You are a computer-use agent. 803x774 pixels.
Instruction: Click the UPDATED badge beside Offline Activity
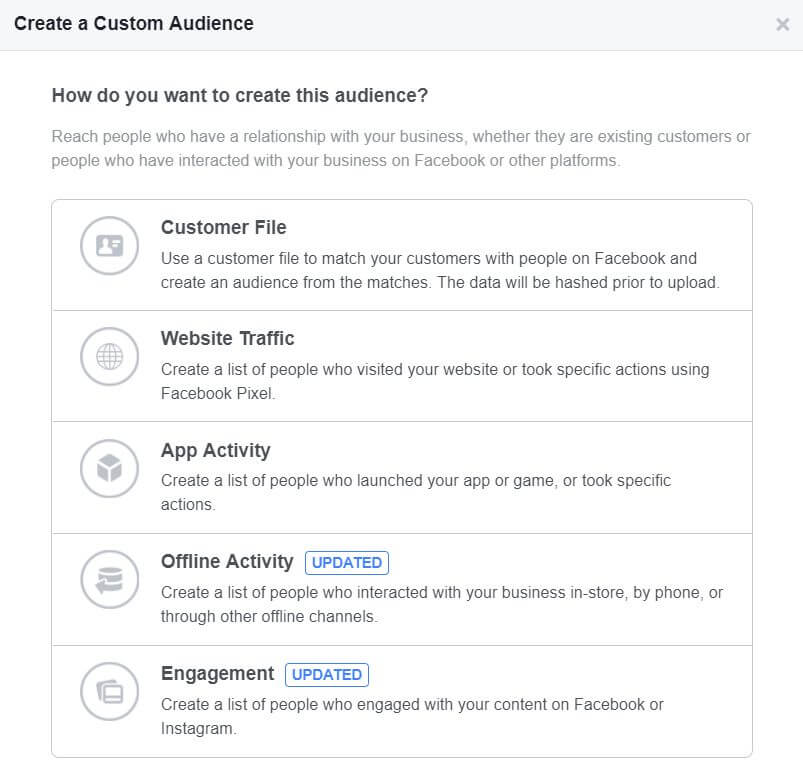click(x=346, y=562)
